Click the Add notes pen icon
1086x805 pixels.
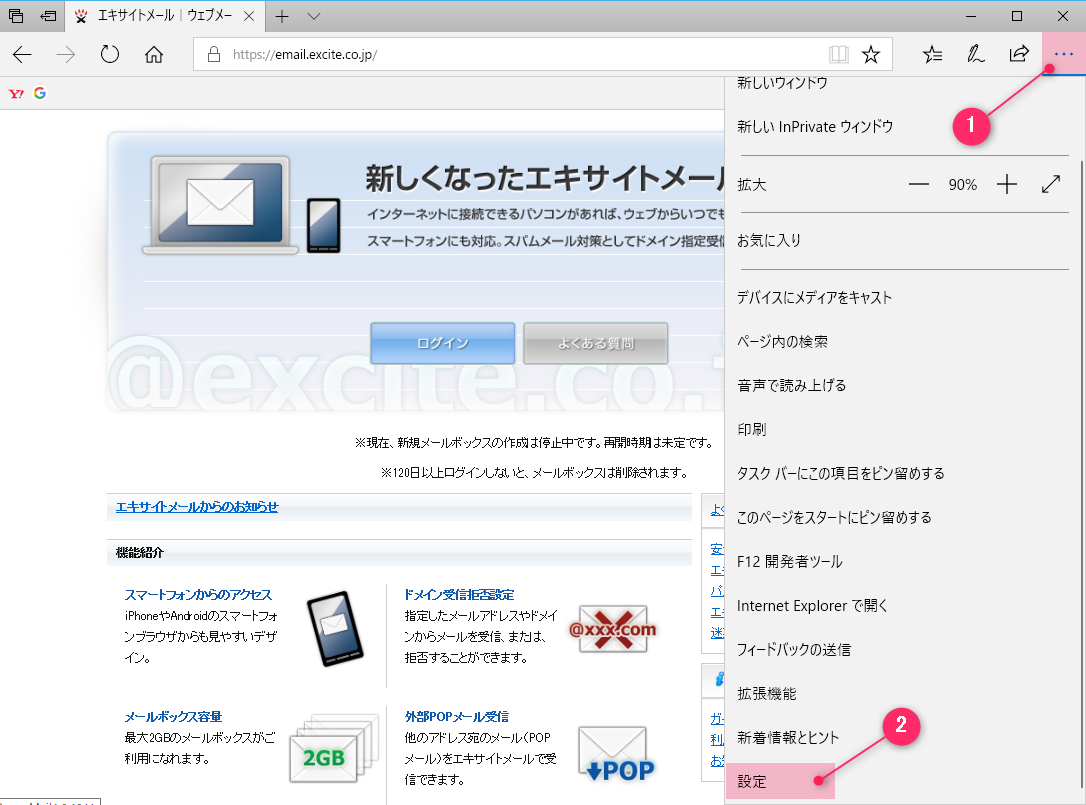[x=975, y=54]
